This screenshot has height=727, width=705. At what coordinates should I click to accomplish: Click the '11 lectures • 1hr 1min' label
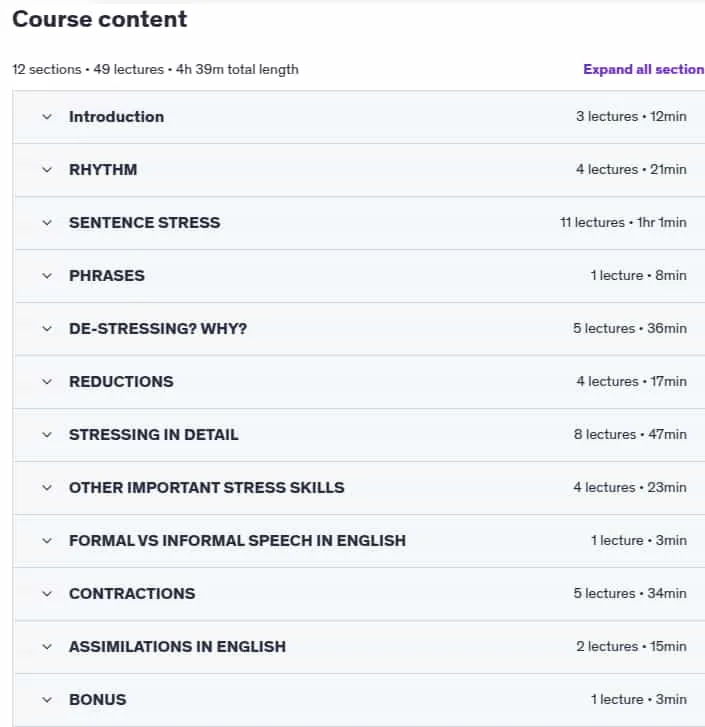(x=623, y=223)
